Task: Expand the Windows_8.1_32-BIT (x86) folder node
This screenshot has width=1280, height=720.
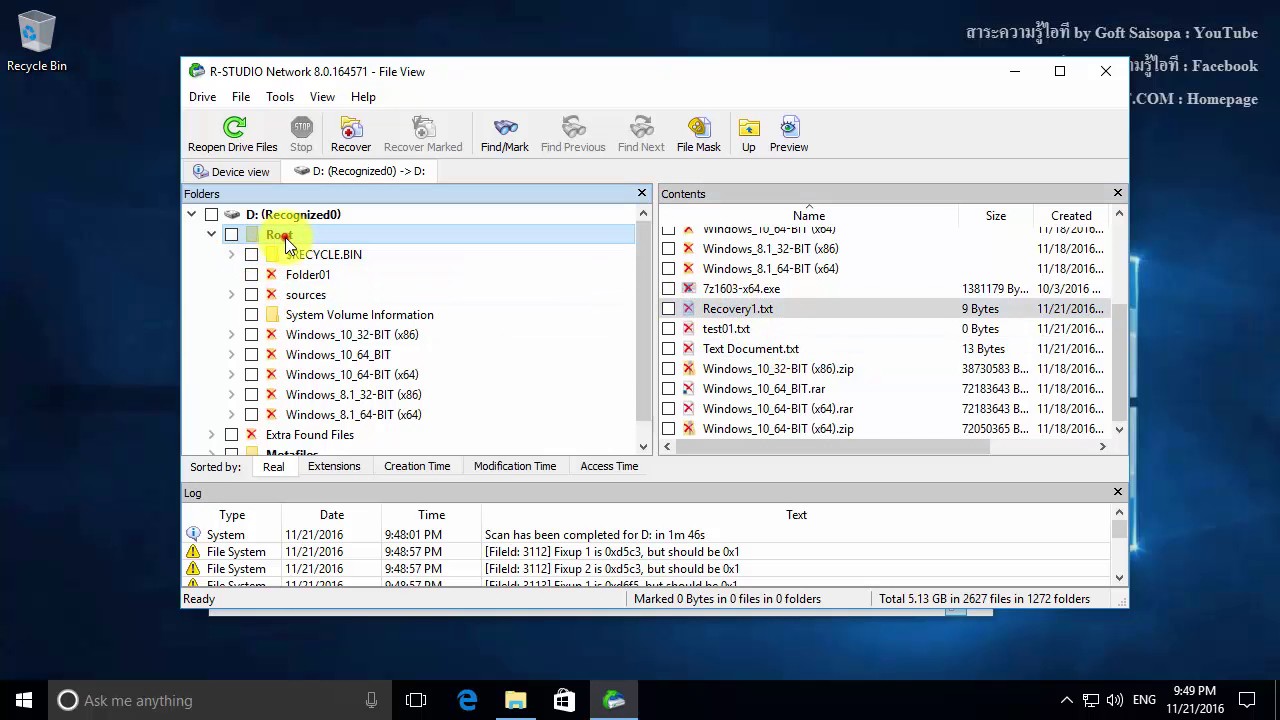Action: tap(231, 394)
